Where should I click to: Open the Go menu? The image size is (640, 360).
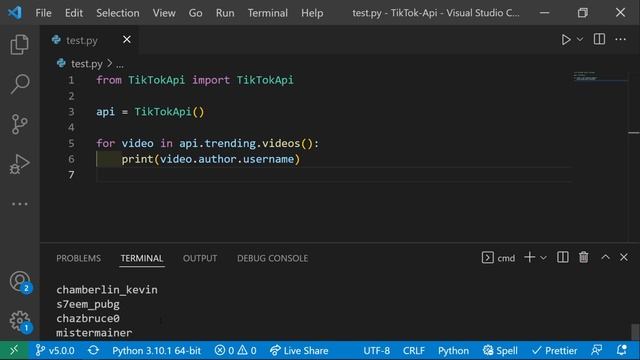196,13
